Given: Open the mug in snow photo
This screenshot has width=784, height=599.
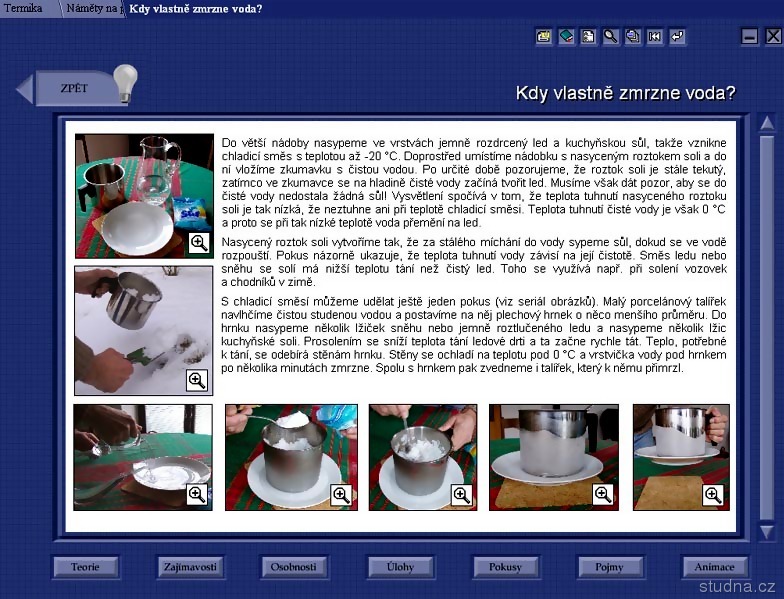Looking at the screenshot, I should coord(144,330).
